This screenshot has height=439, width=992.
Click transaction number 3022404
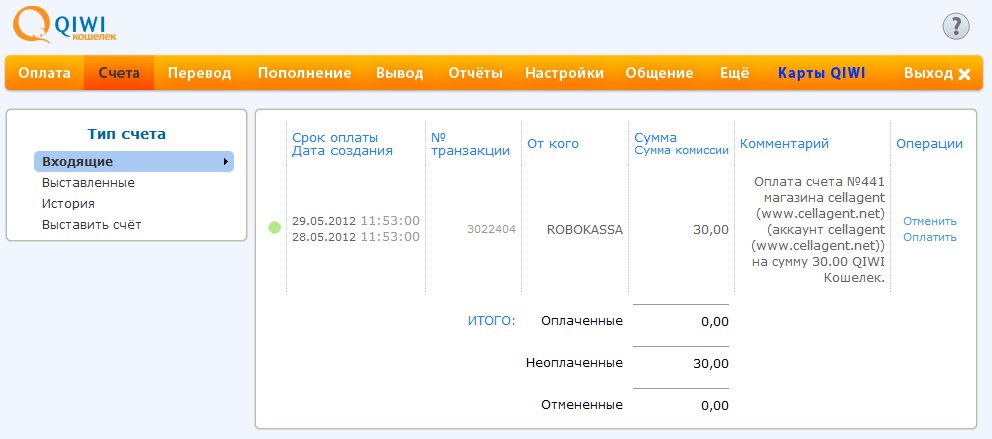point(492,230)
